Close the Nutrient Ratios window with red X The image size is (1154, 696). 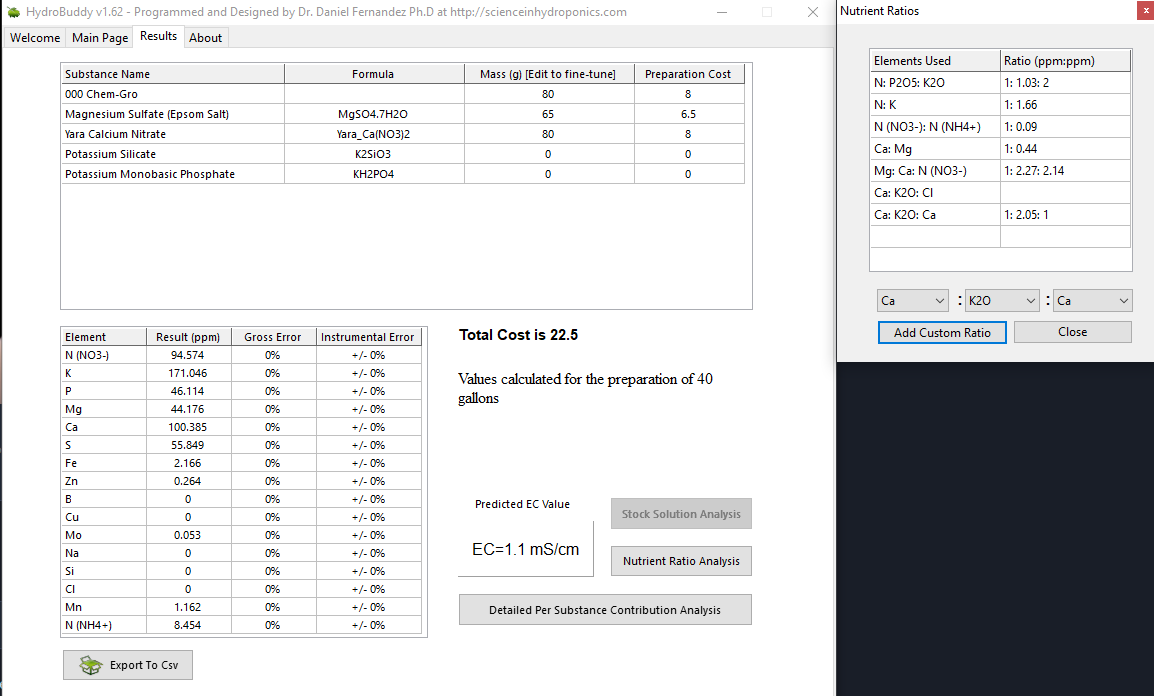[x=1146, y=11]
